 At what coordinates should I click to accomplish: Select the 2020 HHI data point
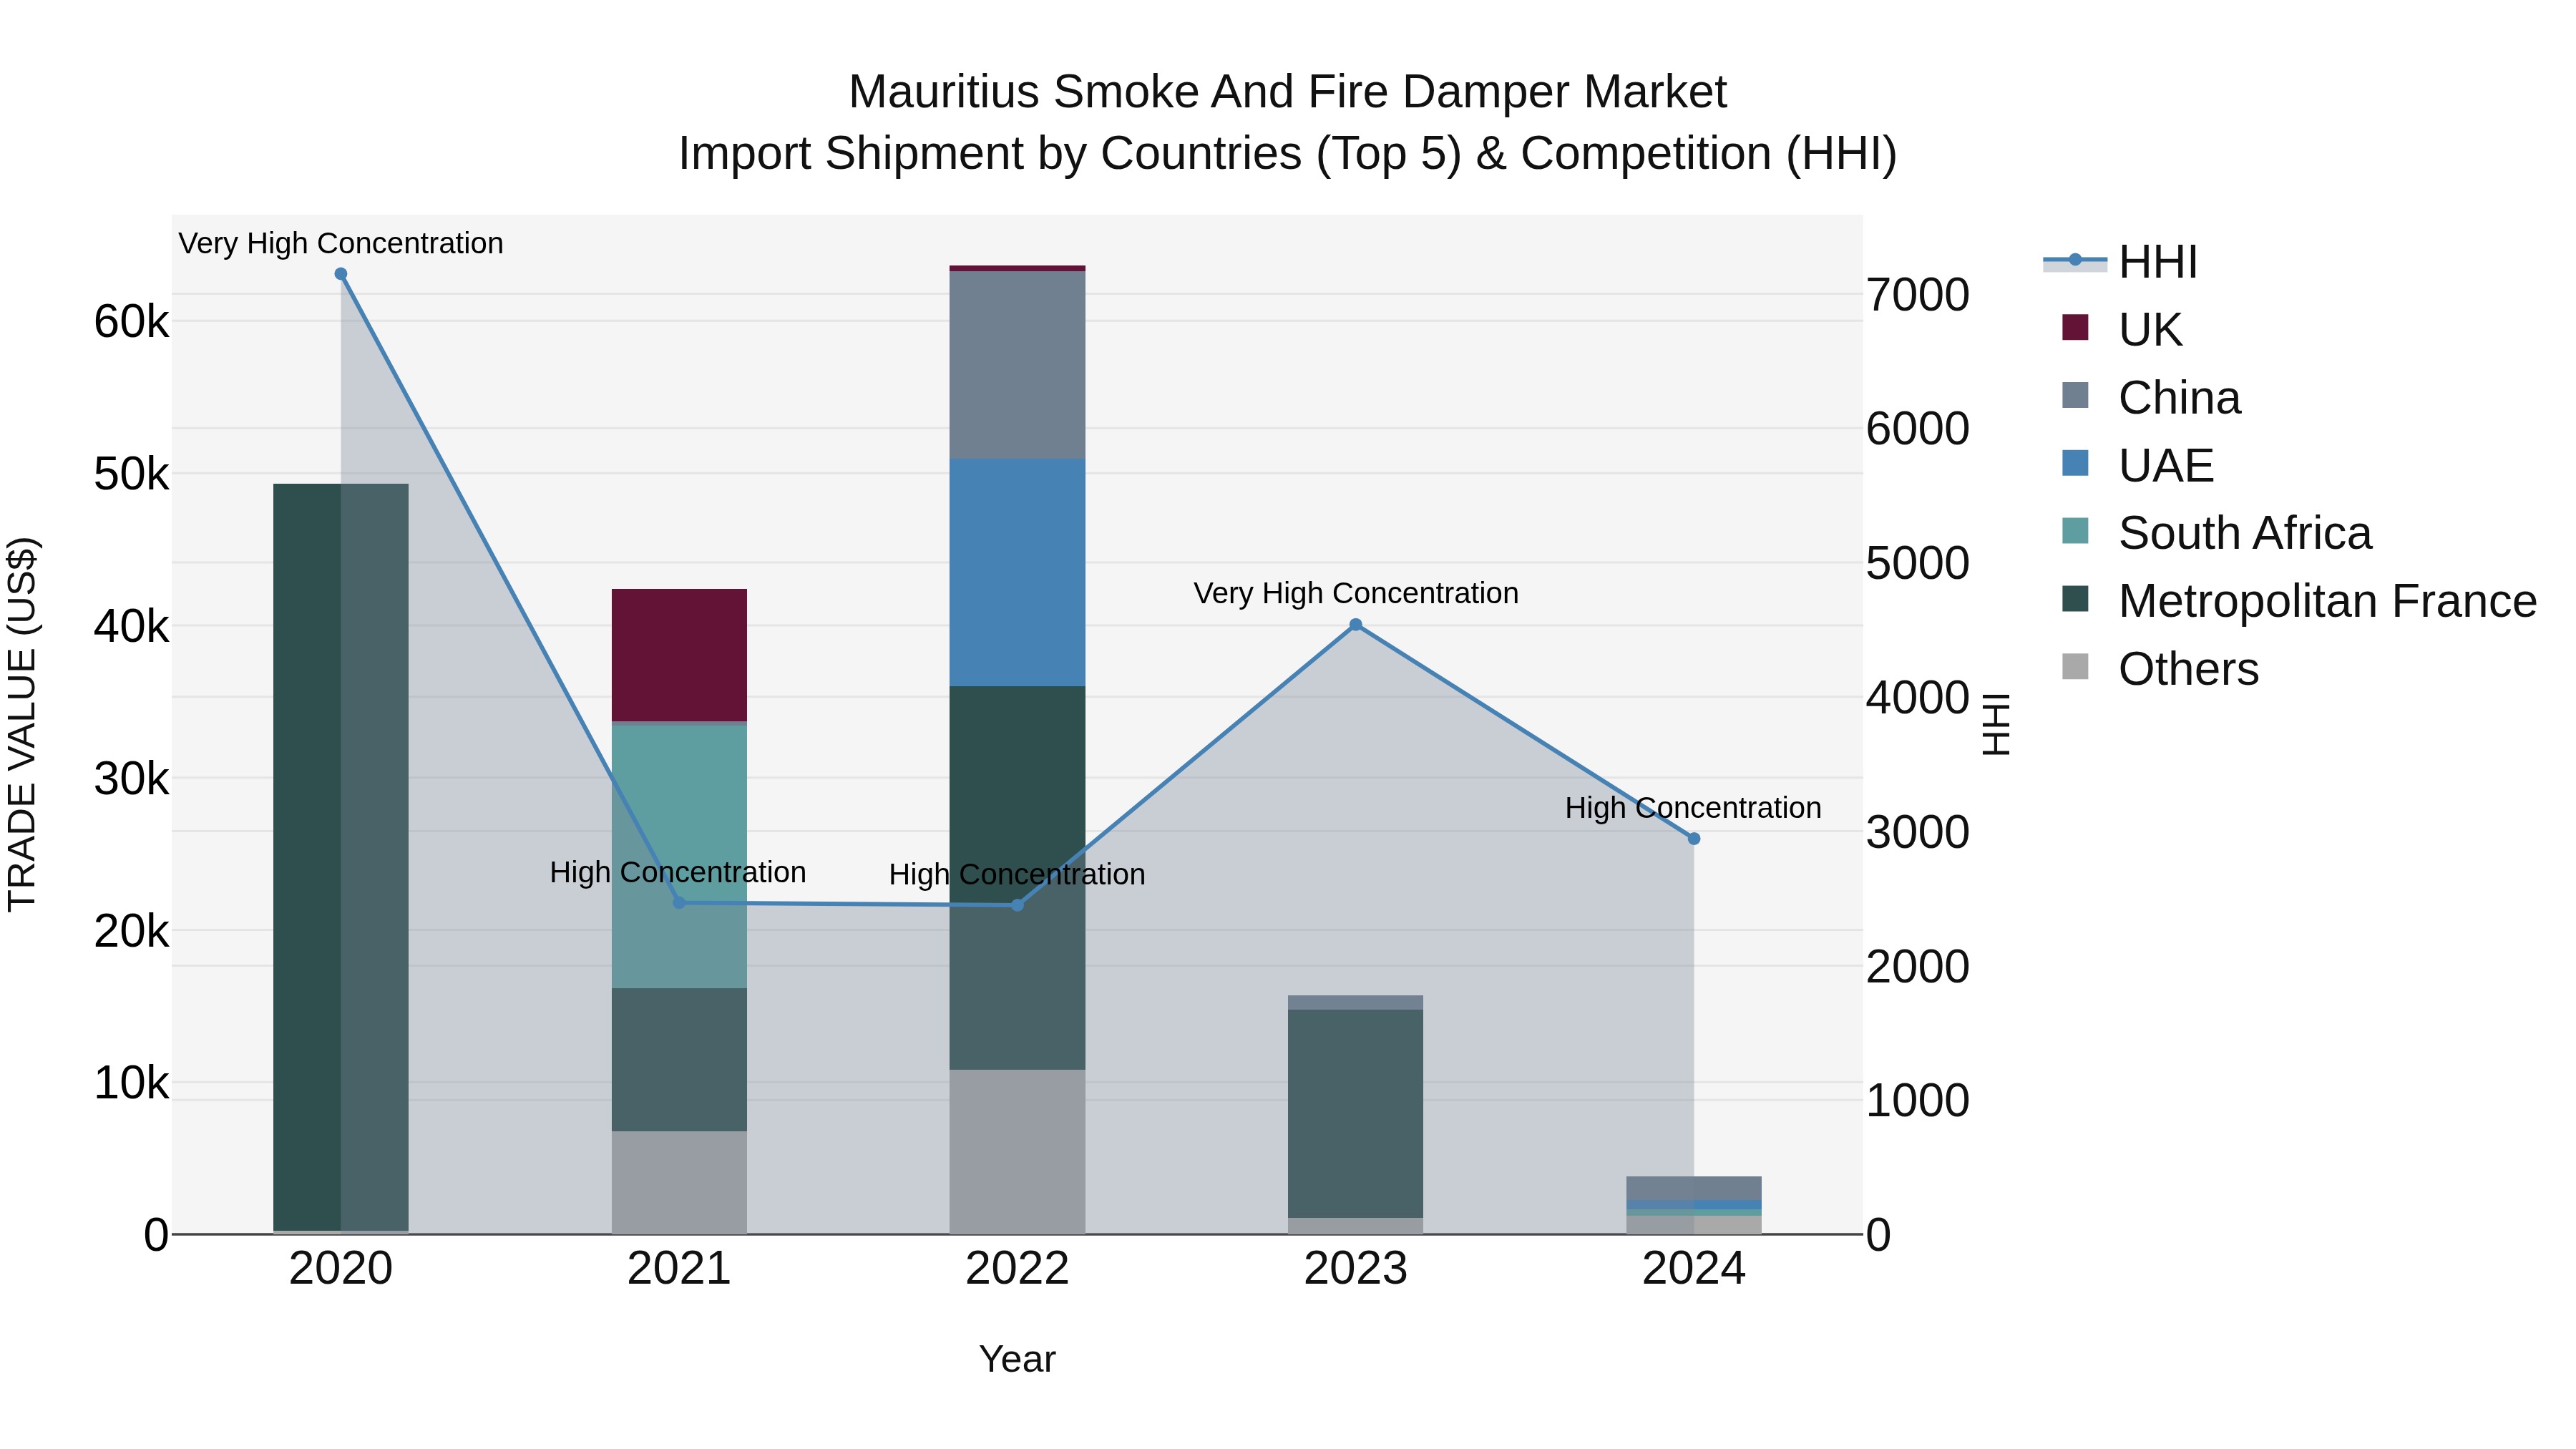341,274
